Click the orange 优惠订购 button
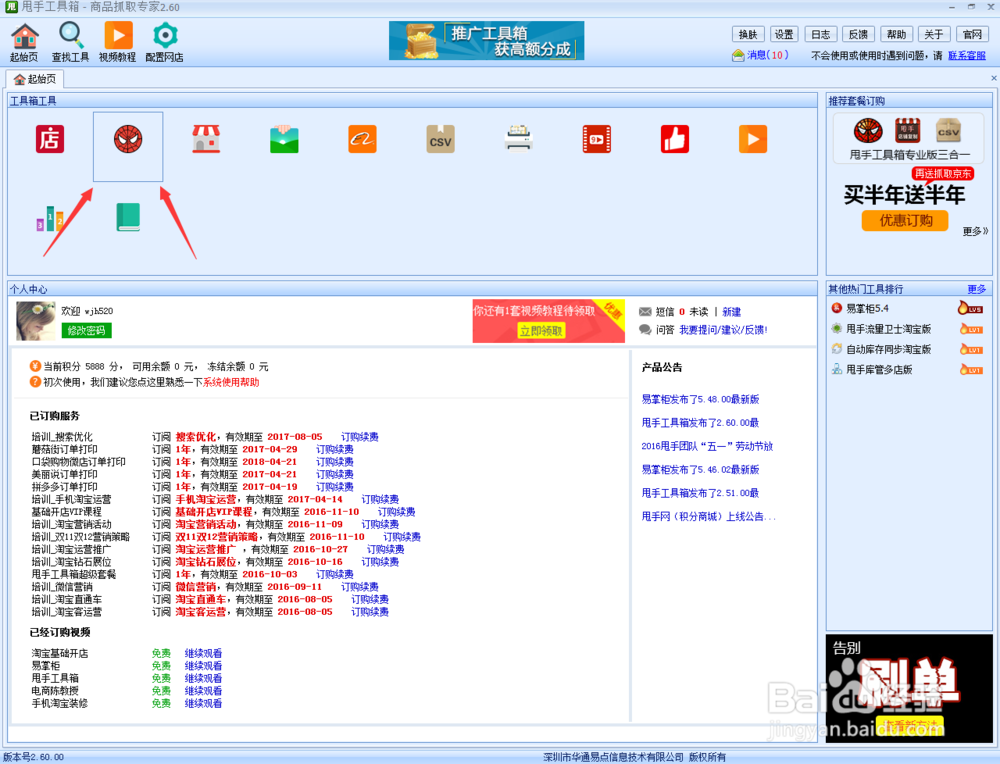This screenshot has width=1000, height=764. (905, 221)
